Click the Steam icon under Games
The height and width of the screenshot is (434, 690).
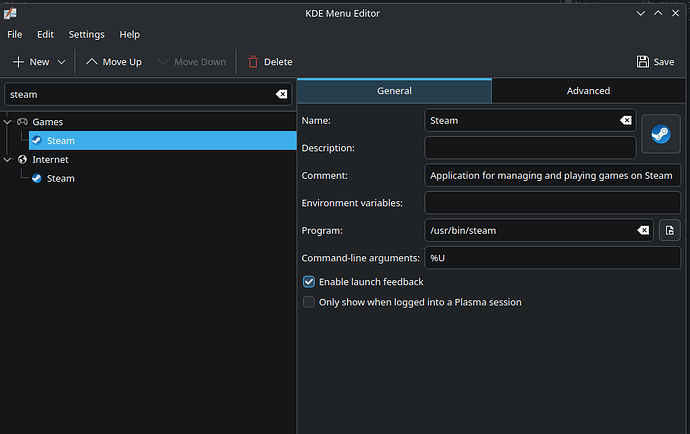(37, 140)
